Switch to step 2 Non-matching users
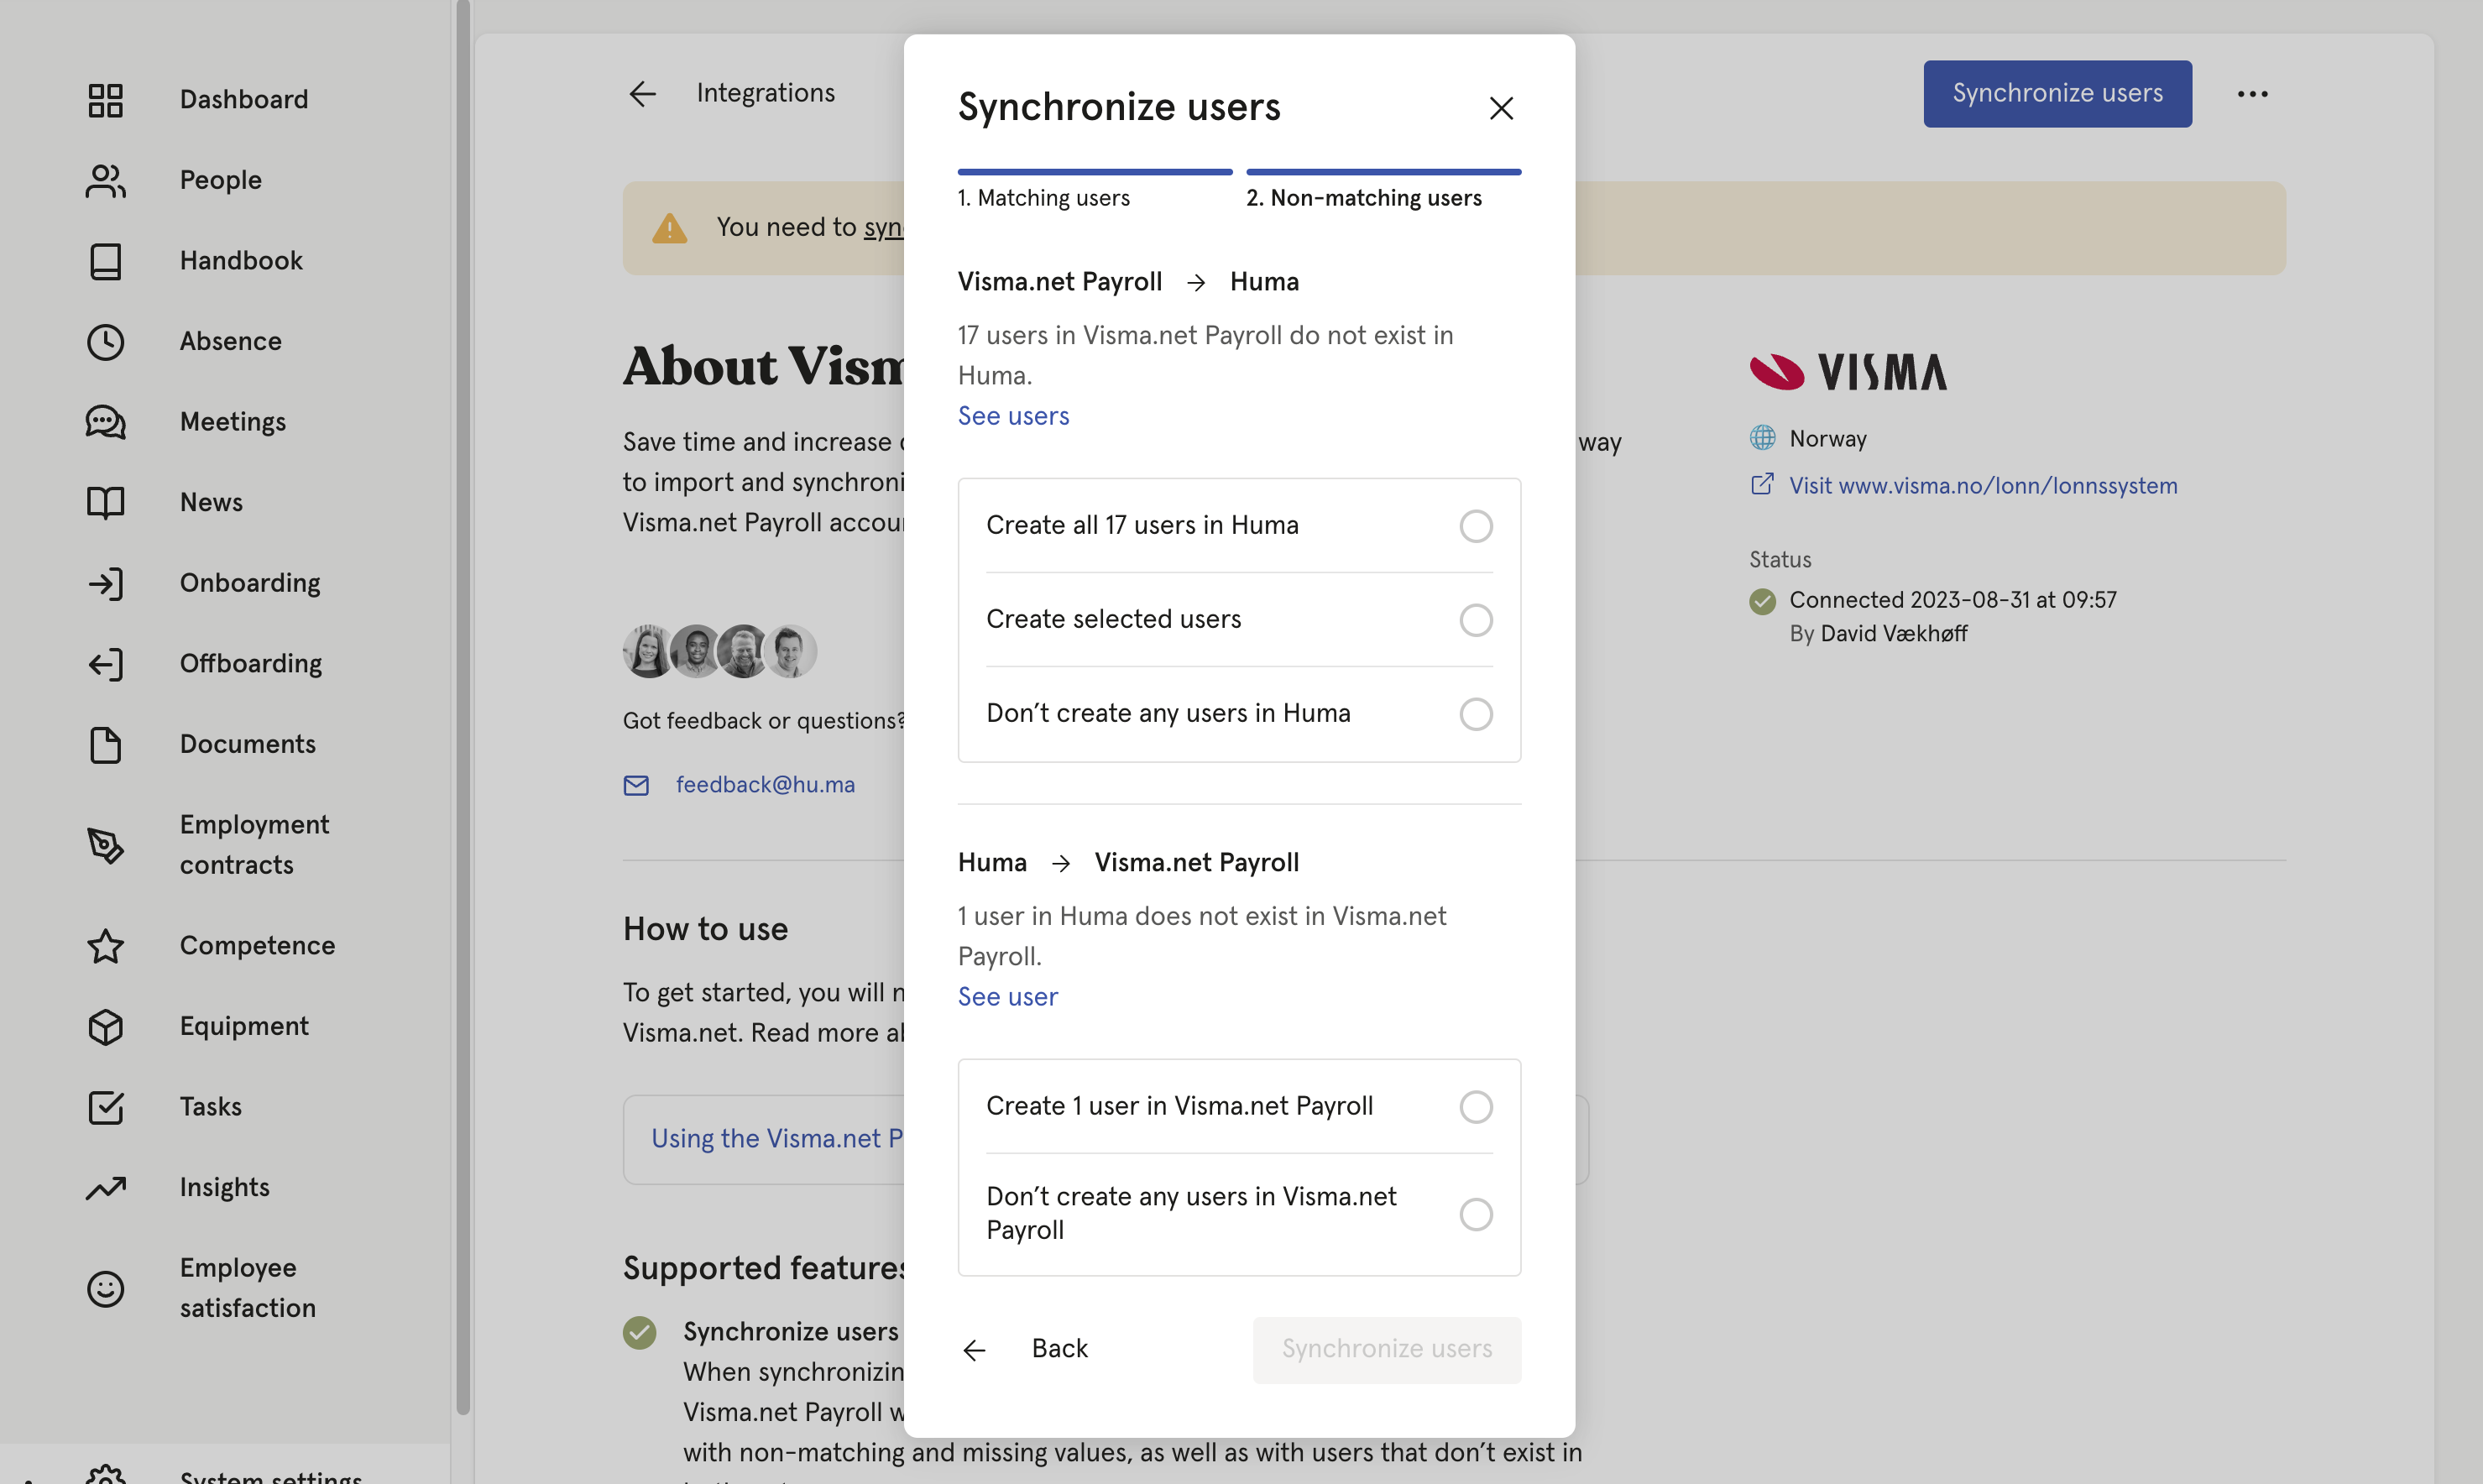Screen dimensions: 2483x1484 (x=1363, y=198)
